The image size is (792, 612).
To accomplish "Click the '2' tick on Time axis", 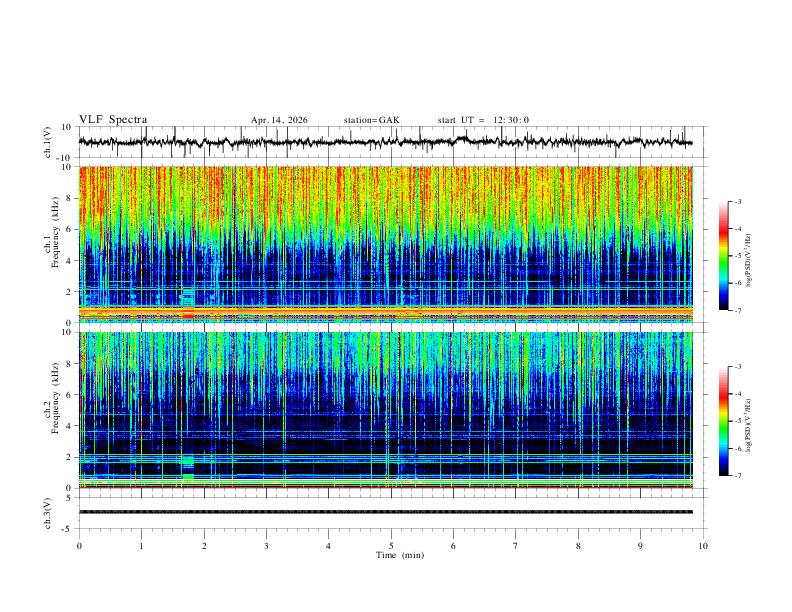I will [204, 546].
